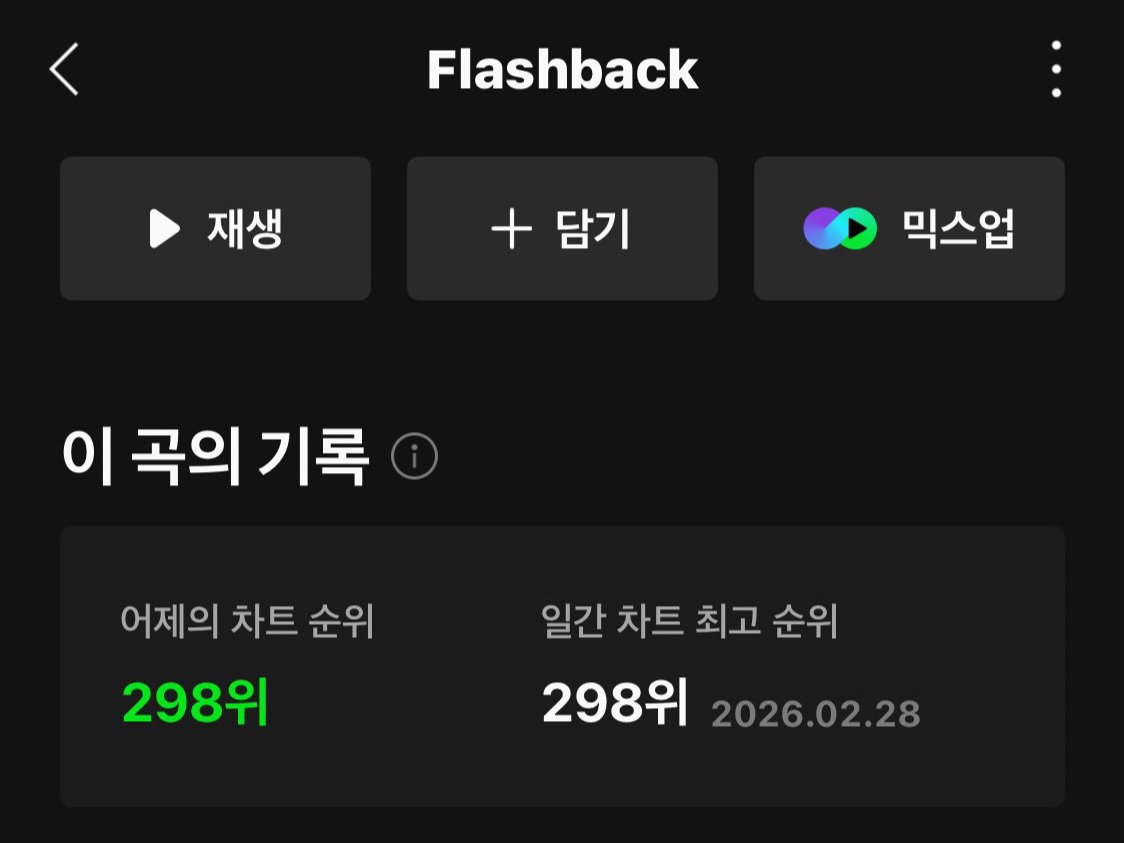1124x843 pixels.
Task: Go back using the left arrow
Action: click(x=64, y=69)
